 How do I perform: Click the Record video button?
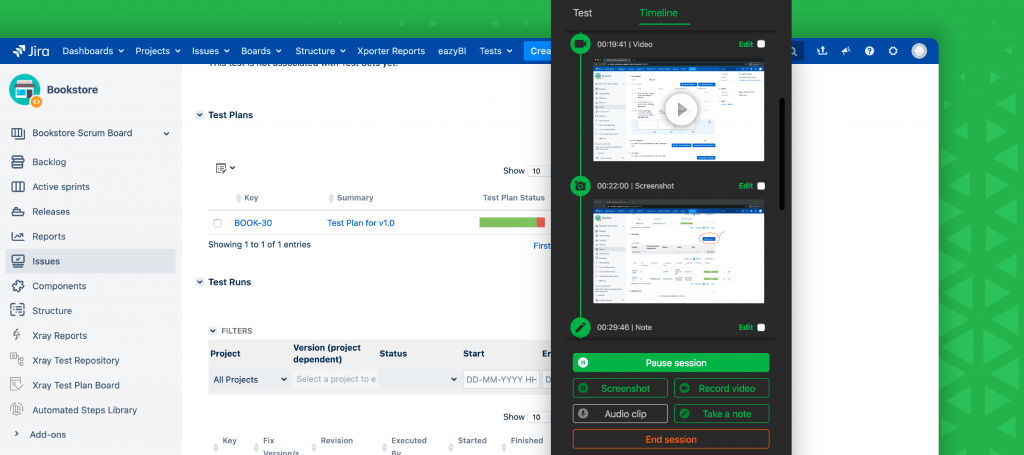point(722,388)
